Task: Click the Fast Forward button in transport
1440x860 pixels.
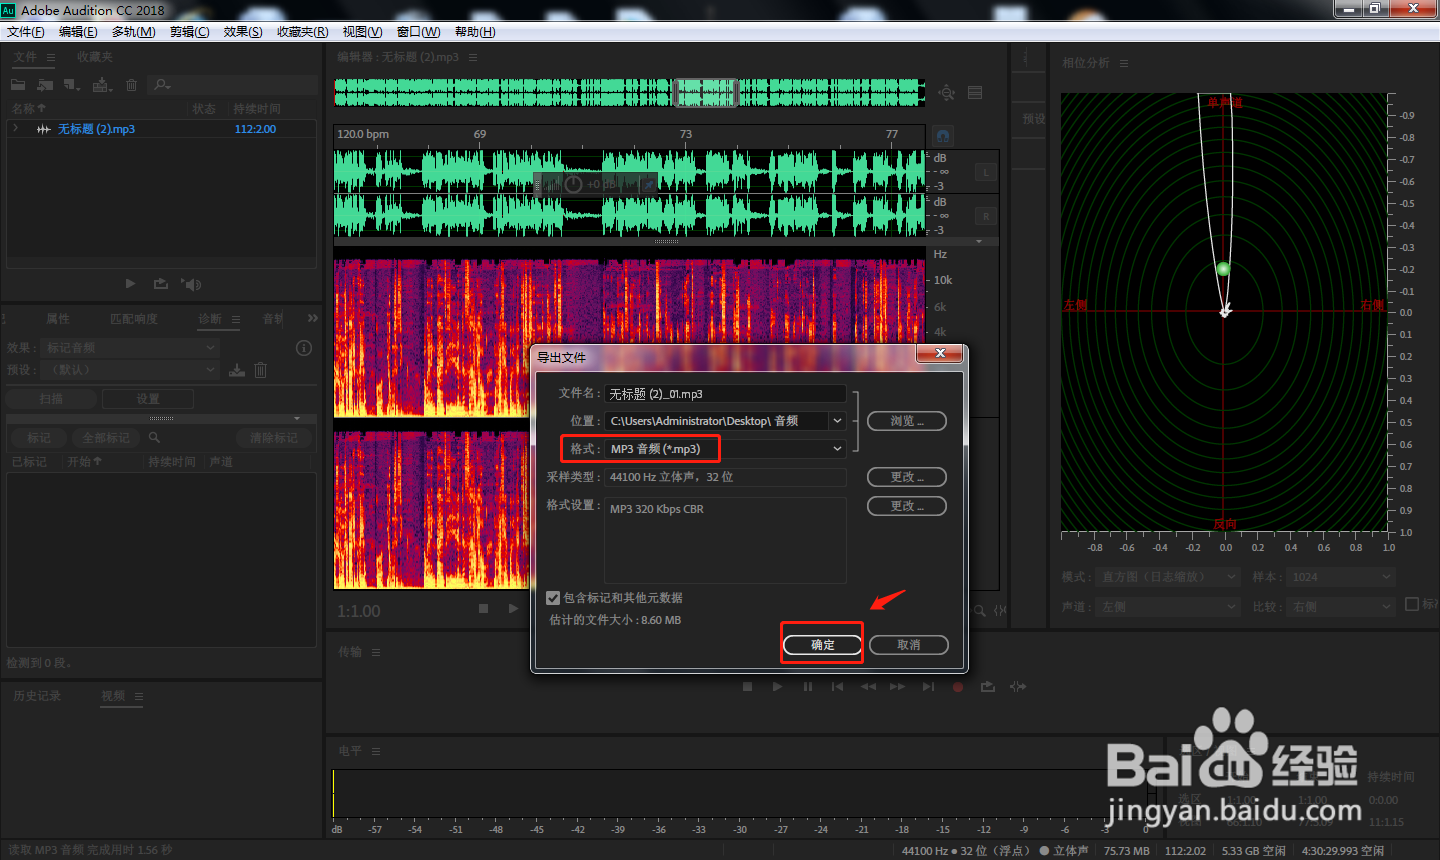Action: tap(897, 687)
